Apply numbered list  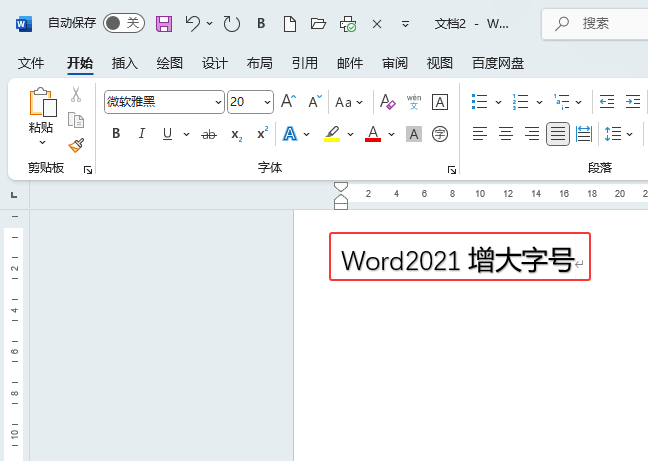tap(520, 102)
